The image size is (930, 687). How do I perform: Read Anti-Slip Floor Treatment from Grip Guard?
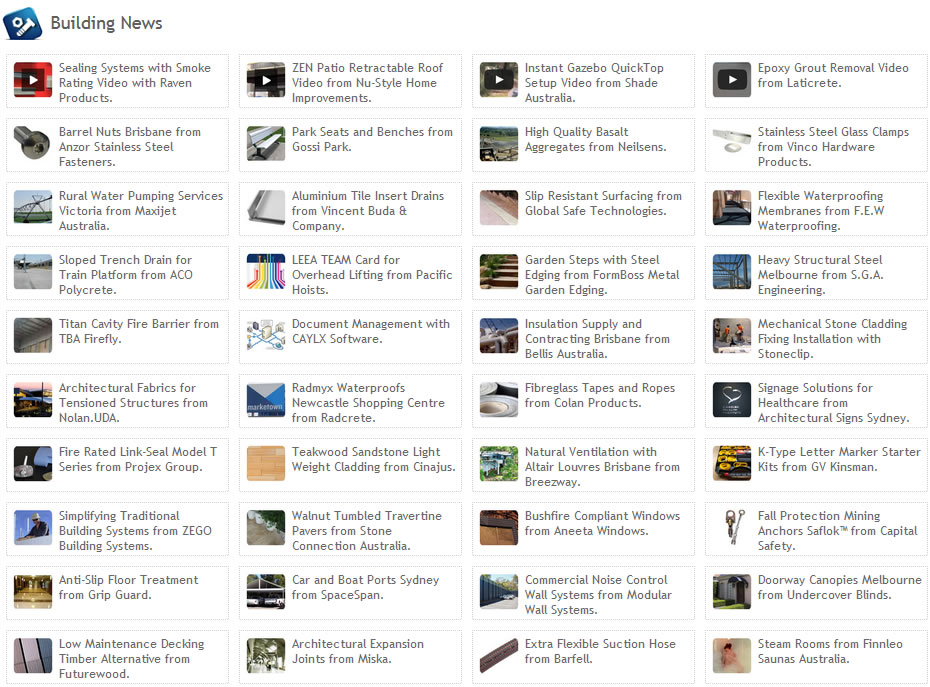[x=129, y=588]
